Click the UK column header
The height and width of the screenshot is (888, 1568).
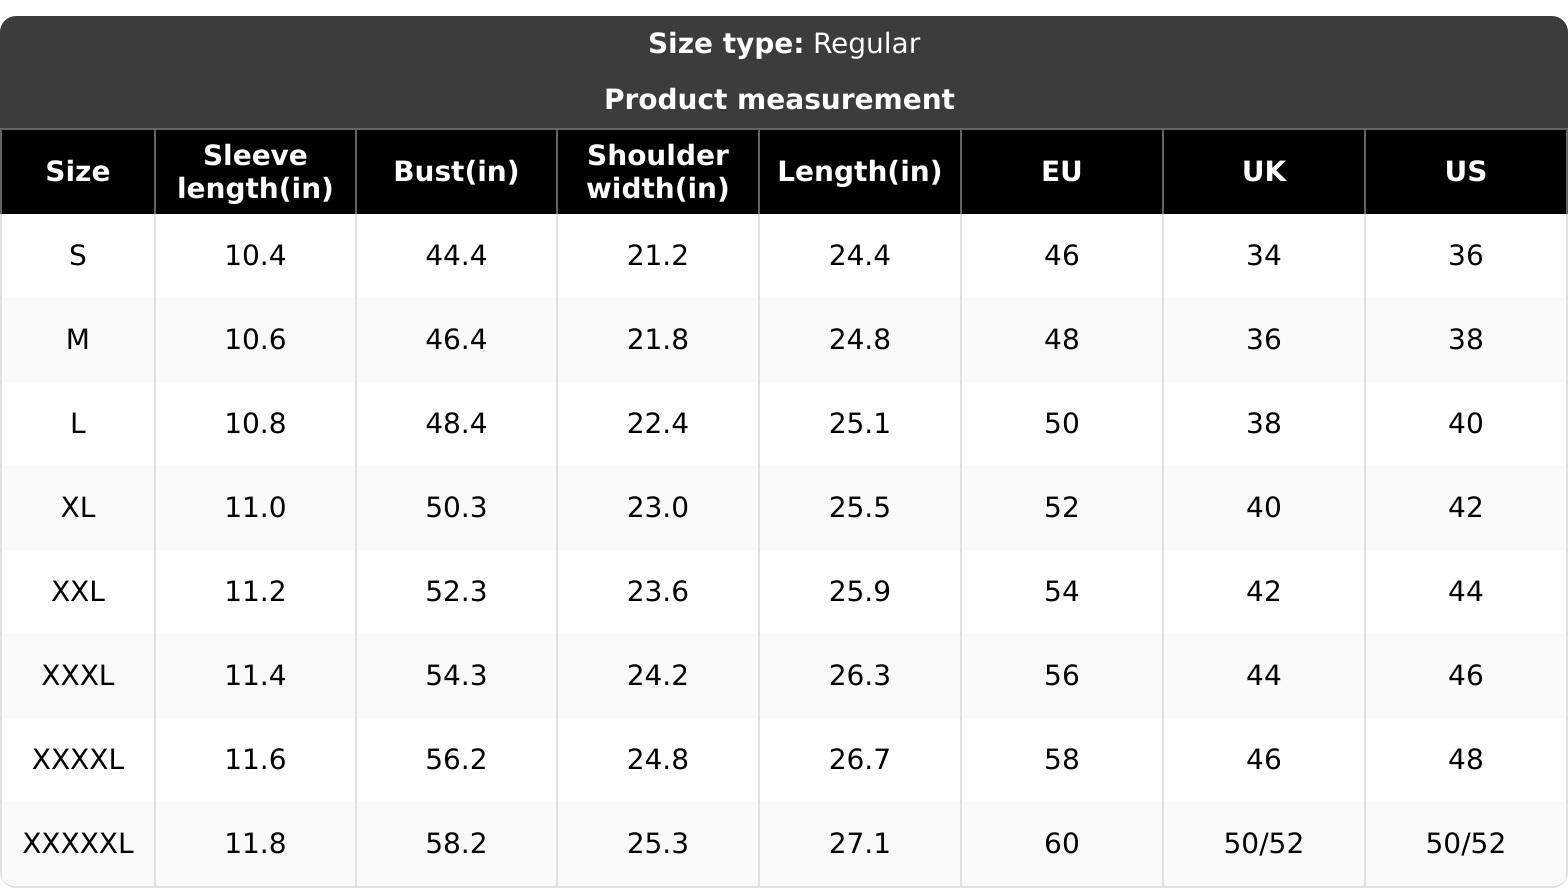point(1264,172)
